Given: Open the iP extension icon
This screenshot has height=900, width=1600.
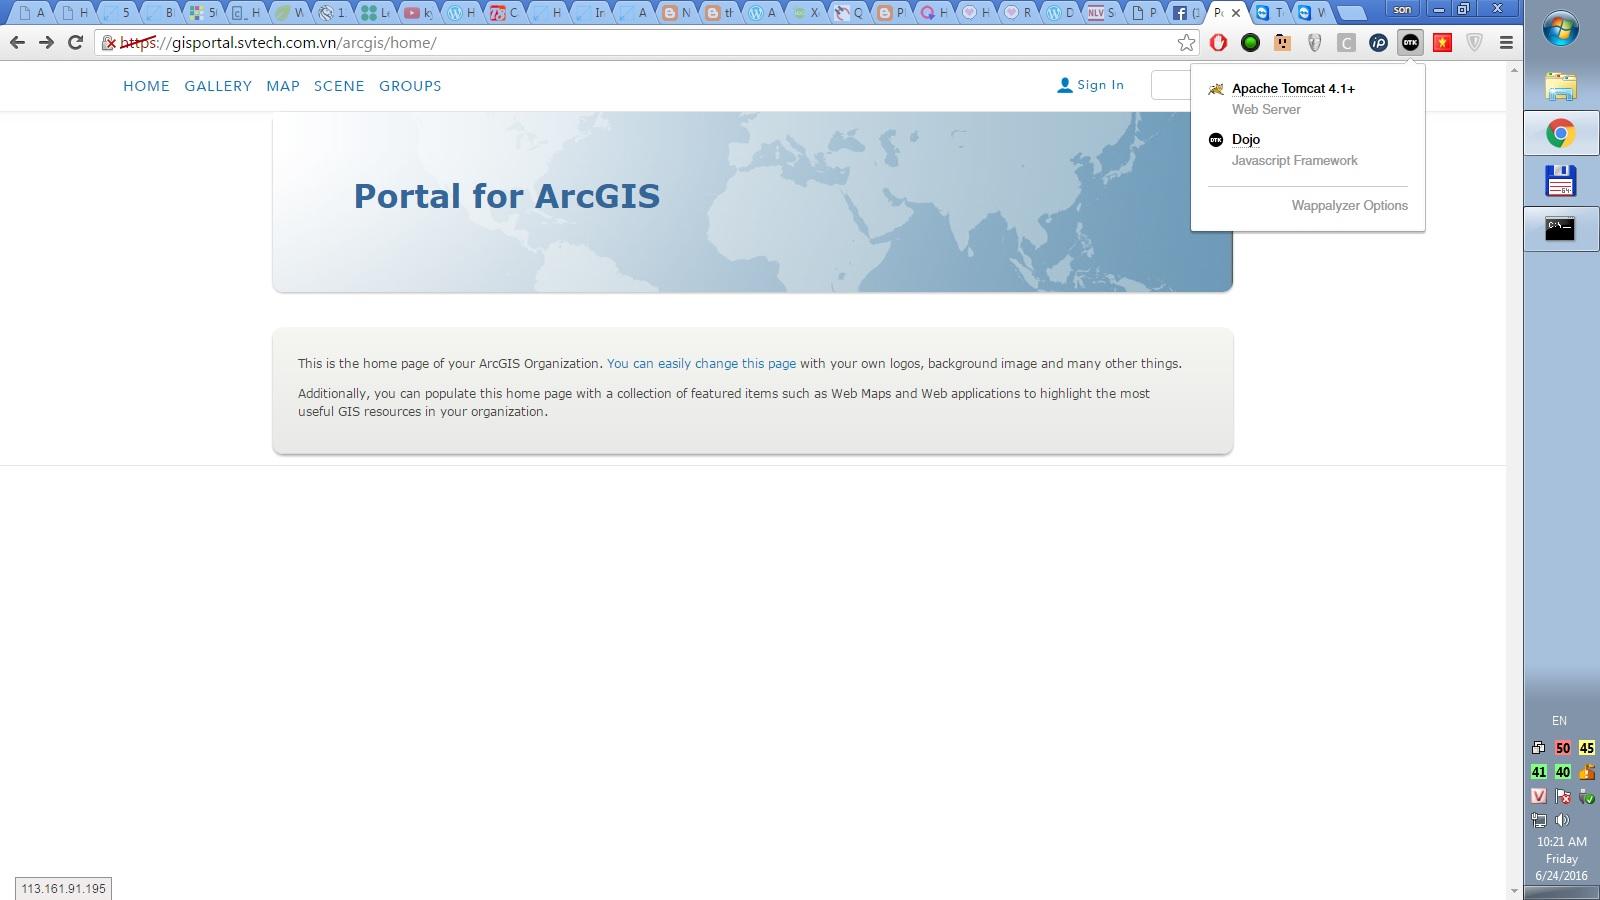Looking at the screenshot, I should [1378, 42].
